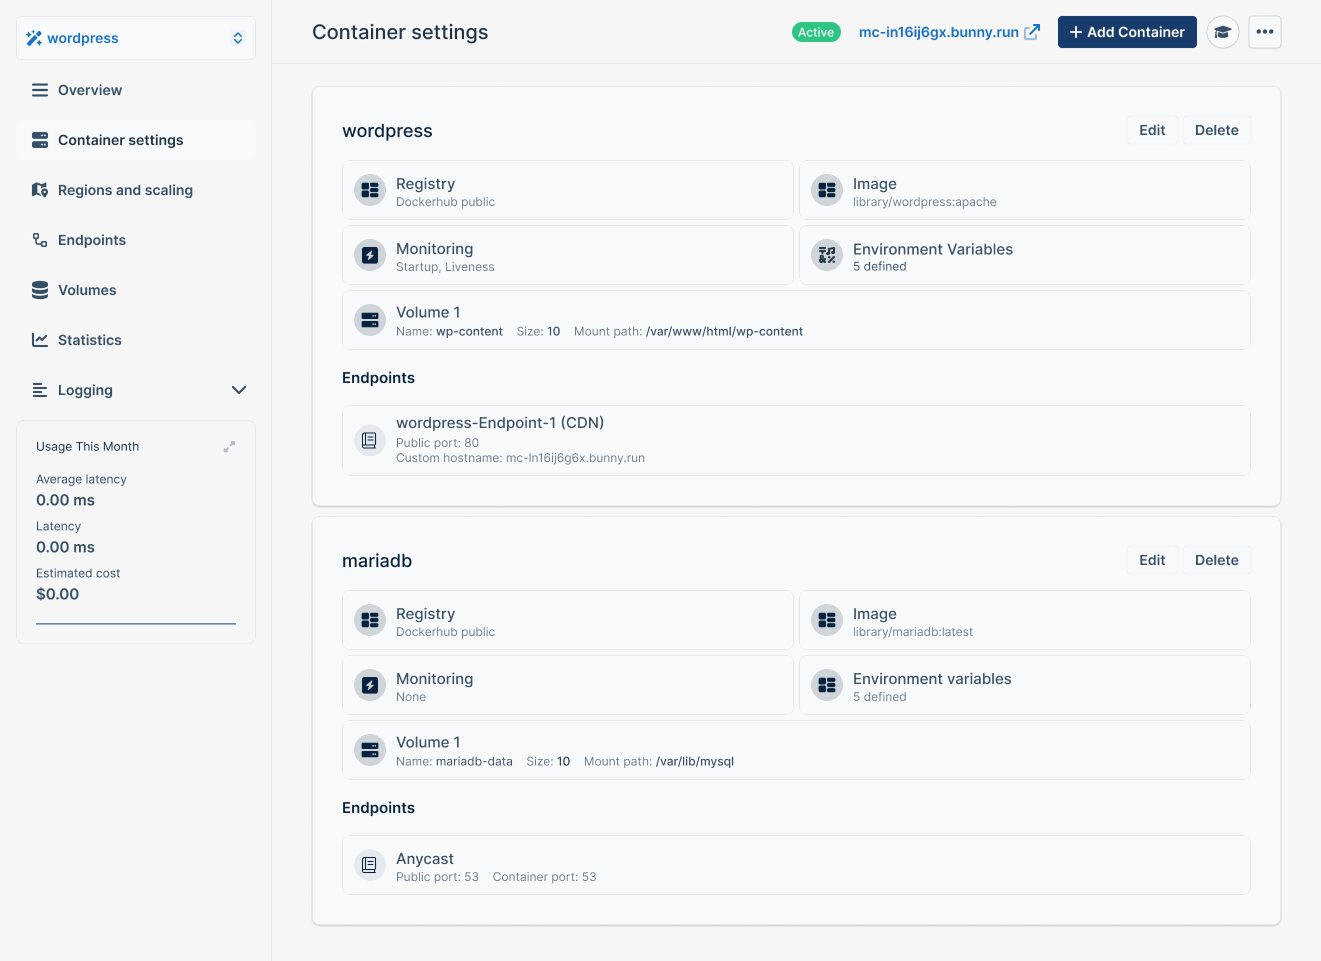Click the Endpoints sidebar icon
This screenshot has height=961, width=1321.
click(x=39, y=240)
